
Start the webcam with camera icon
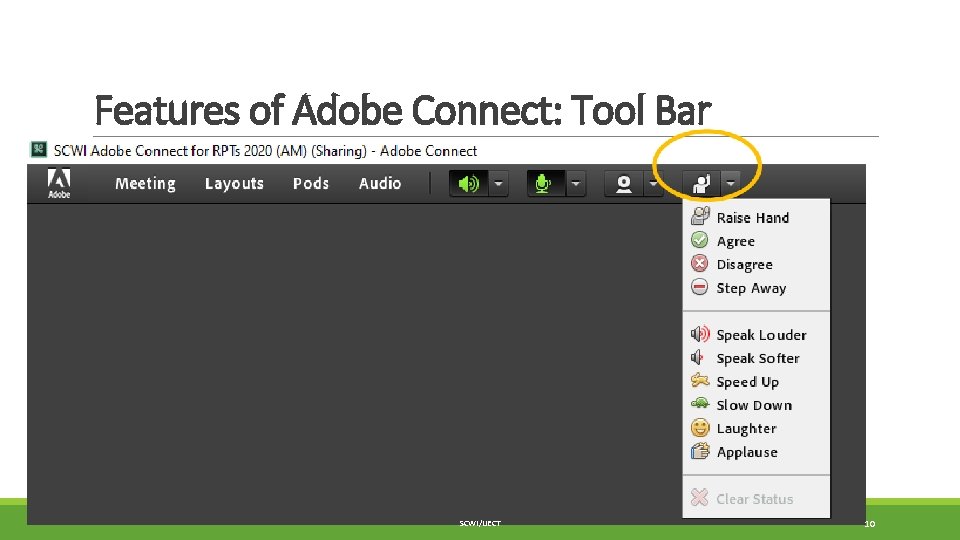coord(623,184)
